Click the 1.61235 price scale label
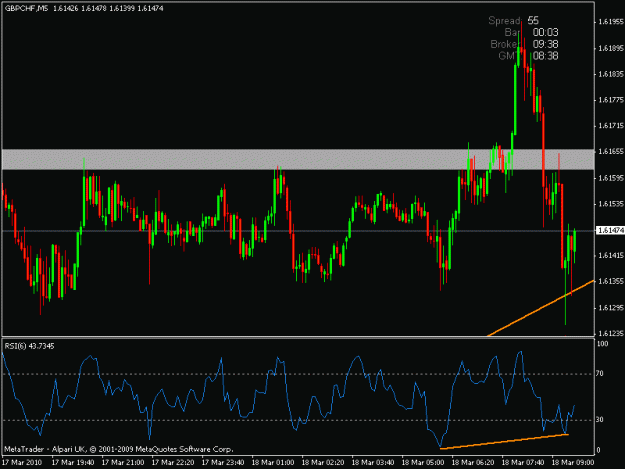Viewport: 625px width, 469px height. [610, 334]
